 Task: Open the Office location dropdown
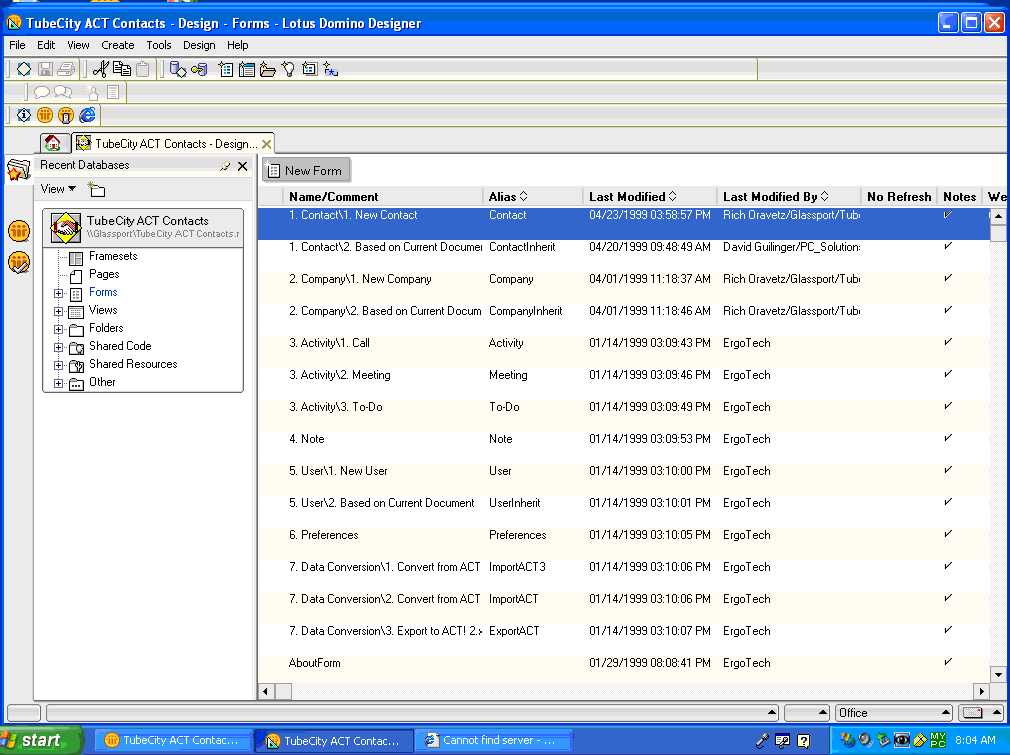pyautogui.click(x=893, y=712)
